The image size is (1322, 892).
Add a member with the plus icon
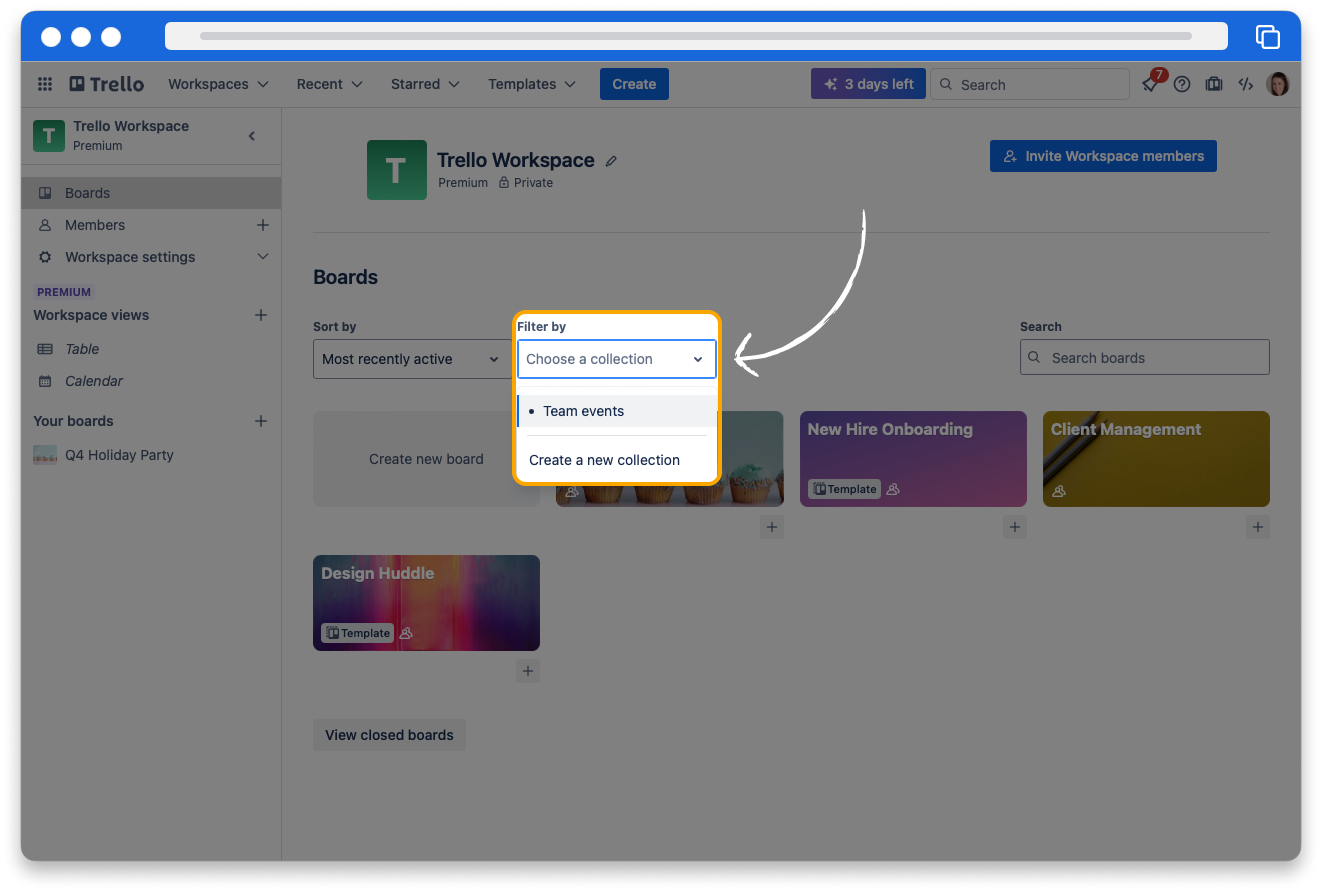click(263, 225)
